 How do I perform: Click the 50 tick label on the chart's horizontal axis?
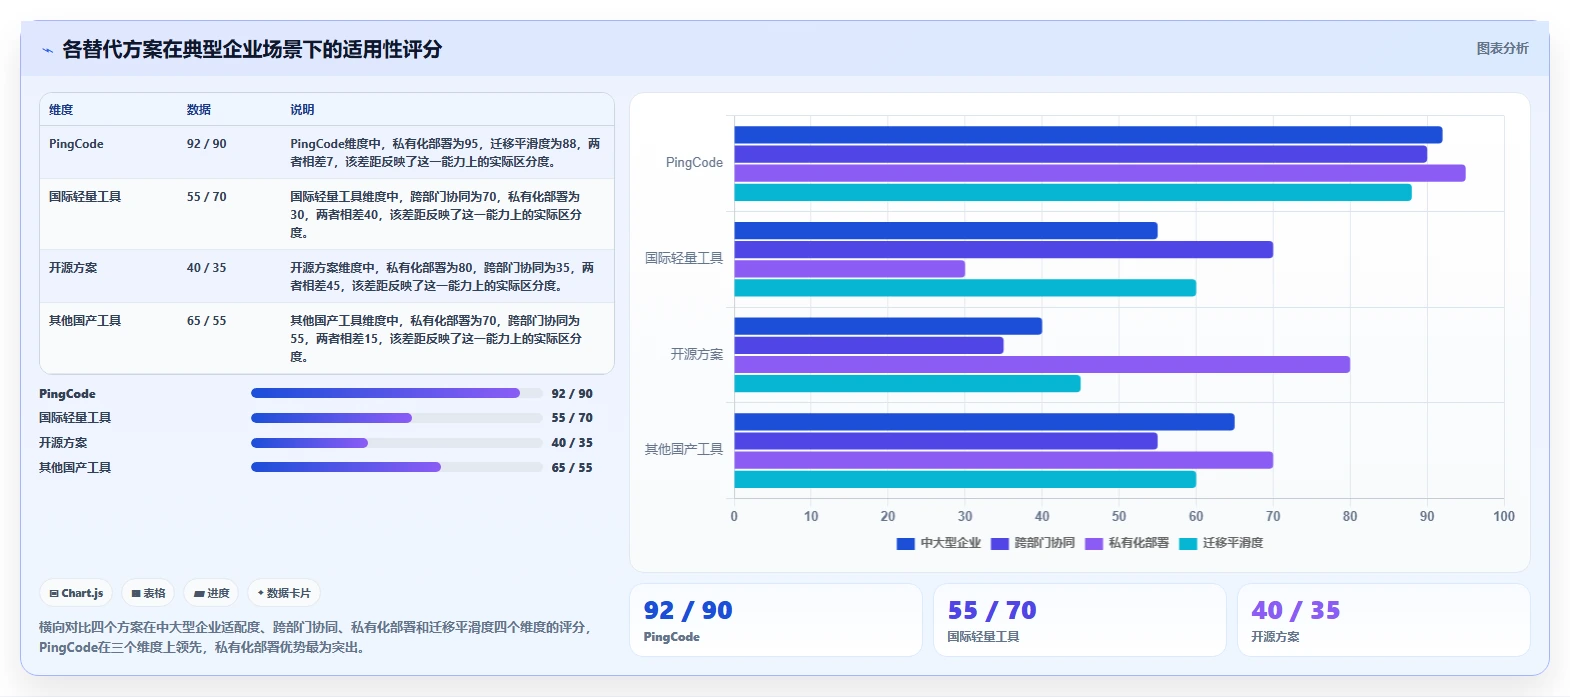(1119, 516)
